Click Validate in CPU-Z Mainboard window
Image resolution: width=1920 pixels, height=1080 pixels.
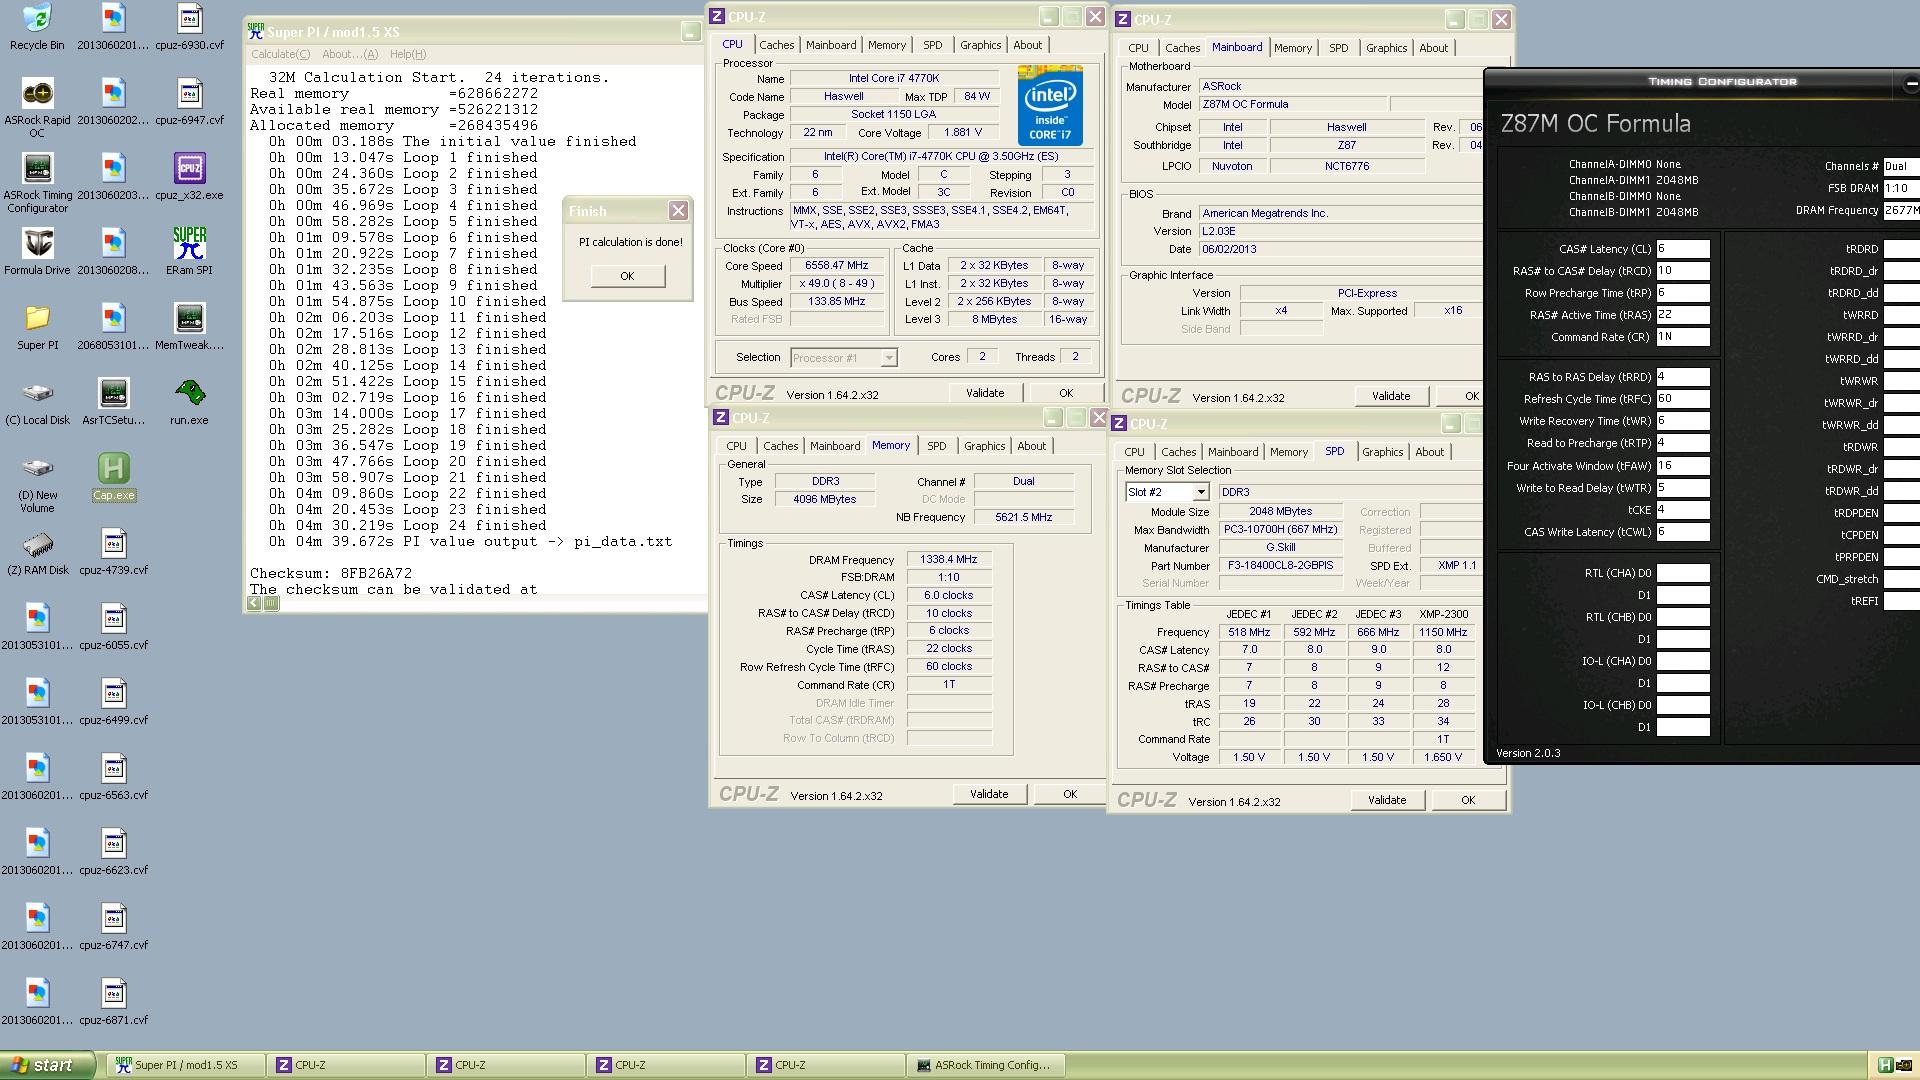1390,396
